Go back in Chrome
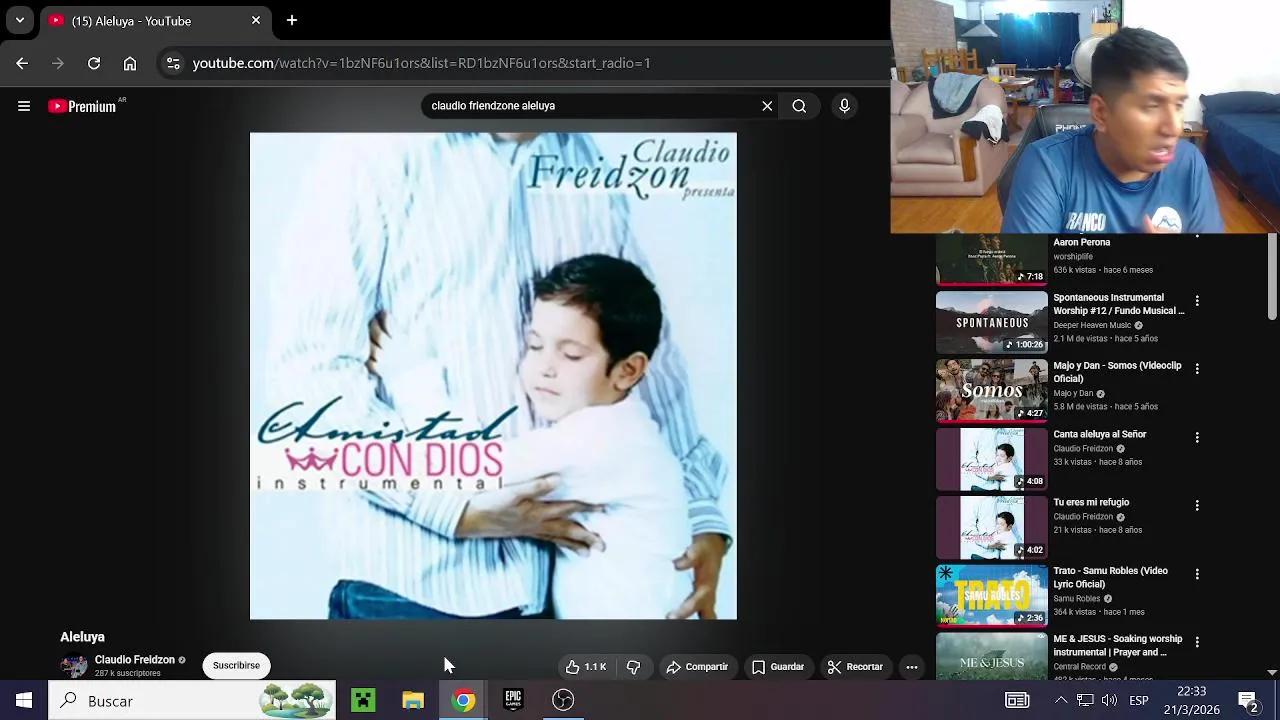The width and height of the screenshot is (1280, 720). (22, 63)
